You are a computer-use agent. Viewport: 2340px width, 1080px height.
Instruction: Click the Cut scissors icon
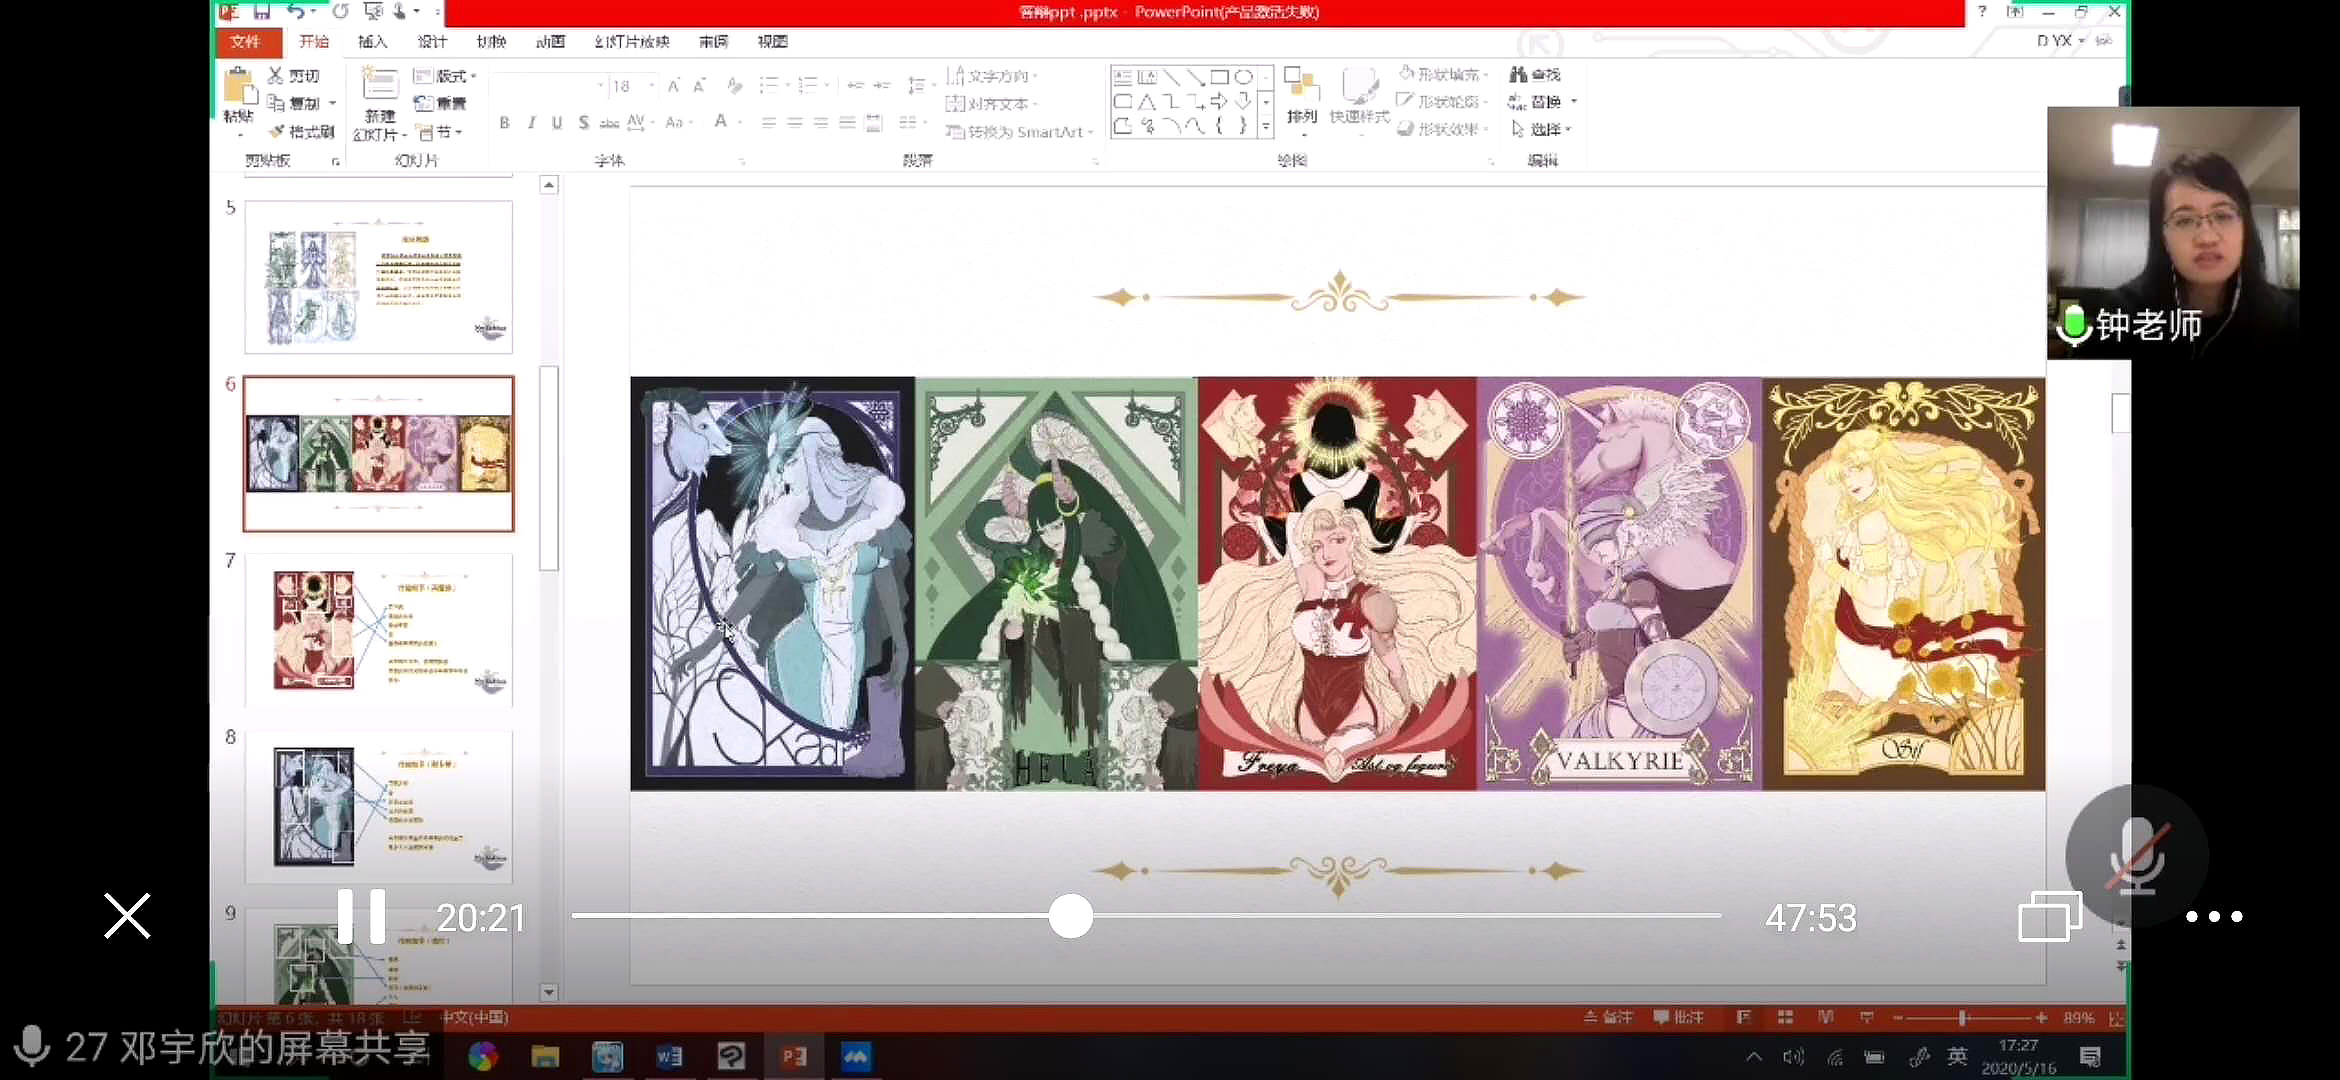[x=276, y=75]
